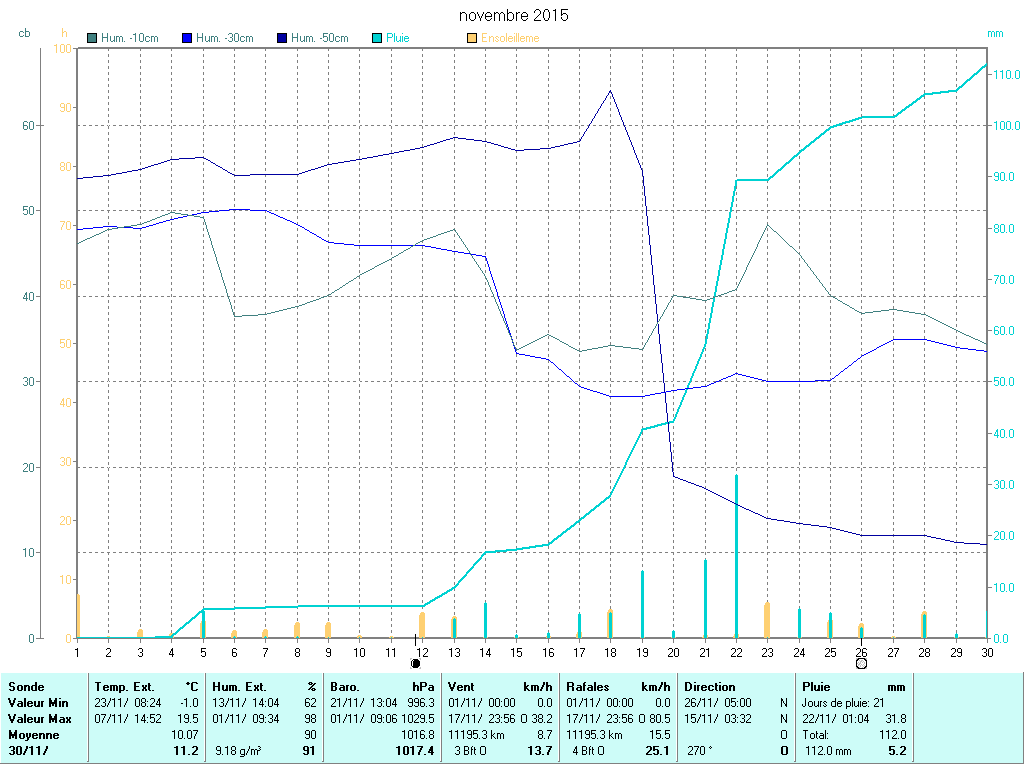Click the sunshine bar on day 23
Screen dimensions: 1024x764
click(767, 620)
